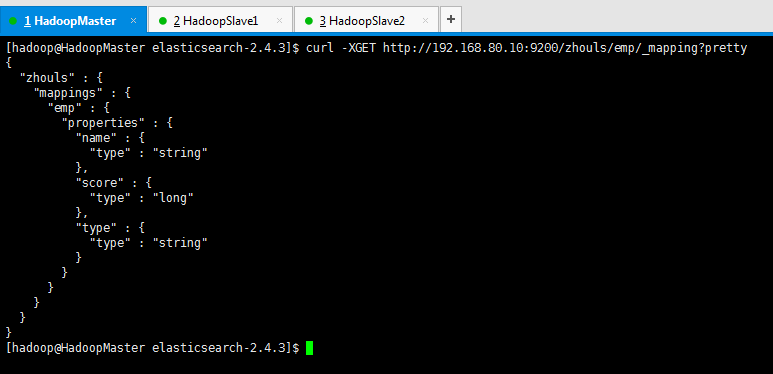Click green status dot on HadoopSlave1 tab
The width and height of the screenshot is (773, 374).
coord(163,21)
